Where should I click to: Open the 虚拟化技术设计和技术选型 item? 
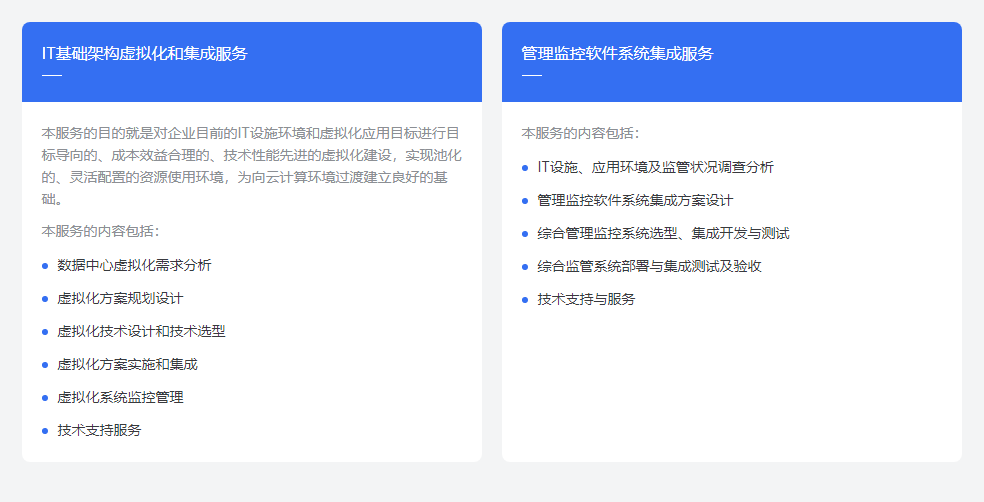[141, 331]
